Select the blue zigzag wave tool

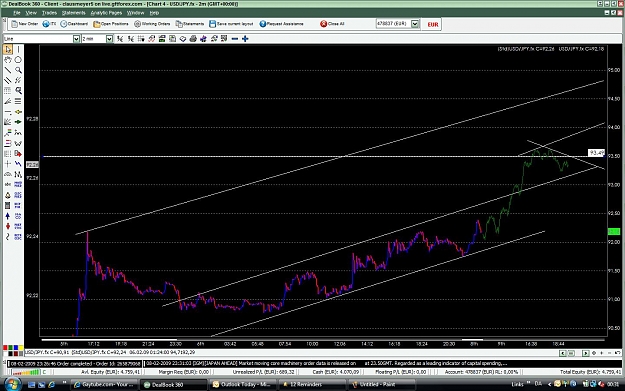(18, 164)
